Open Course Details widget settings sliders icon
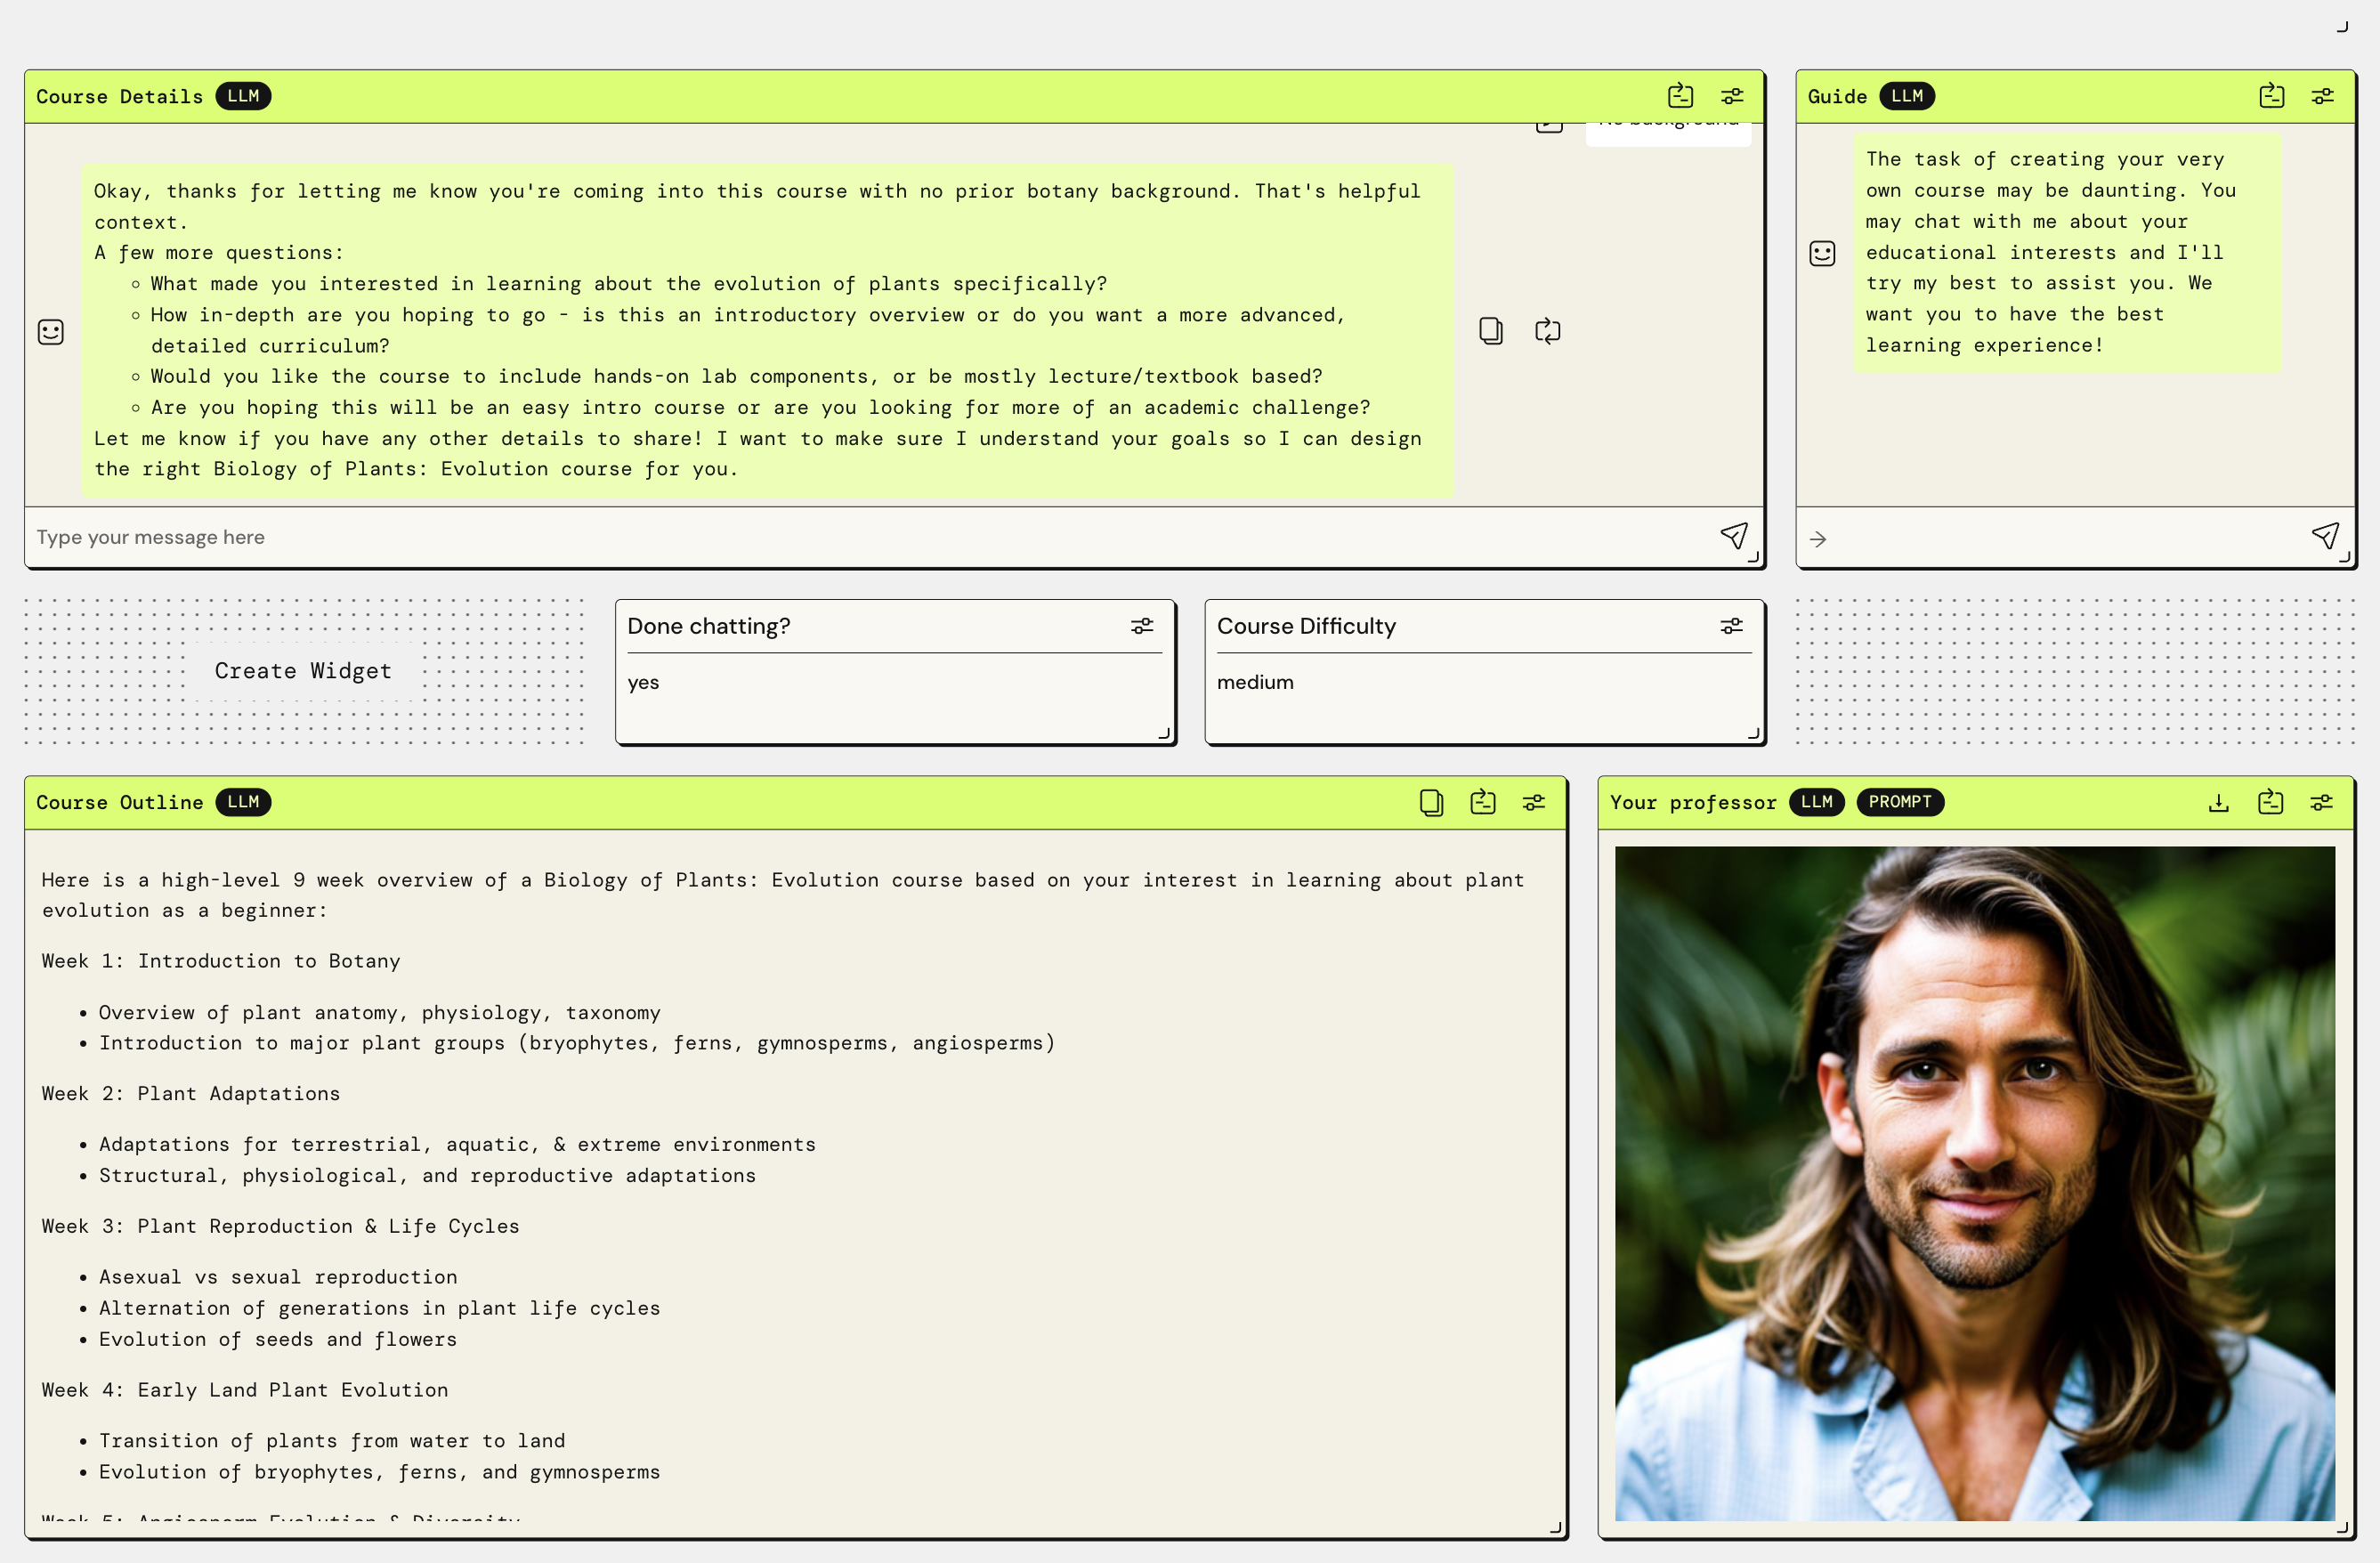The height and width of the screenshot is (1563, 2380). click(x=1732, y=96)
